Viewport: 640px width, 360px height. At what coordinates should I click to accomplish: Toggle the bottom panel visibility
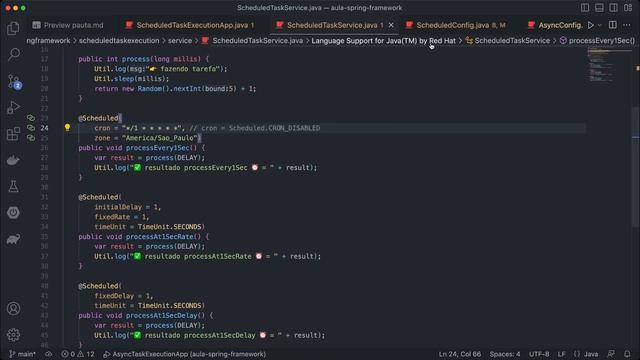pyautogui.click(x=599, y=8)
